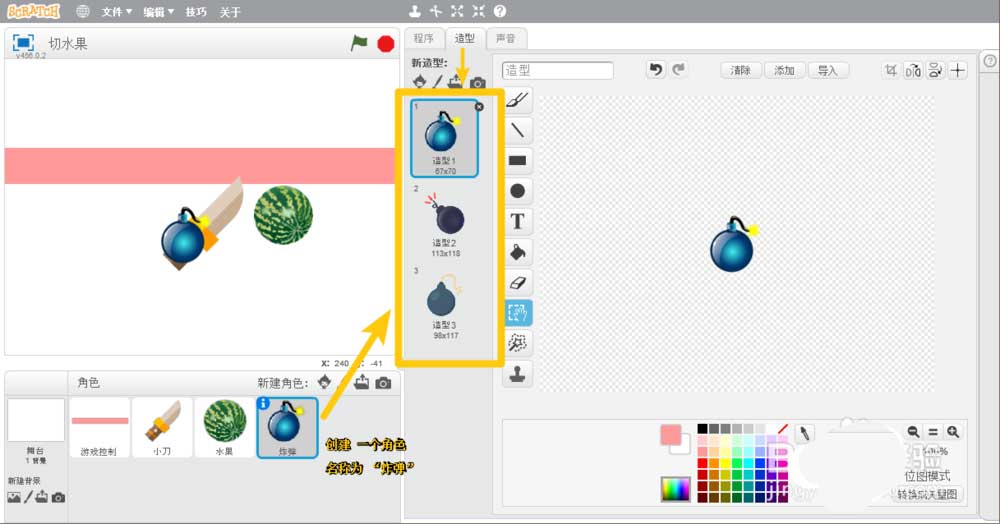Screen dimensions: 1000x524
Task: Flip costume up-down
Action: pyautogui.click(x=935, y=70)
